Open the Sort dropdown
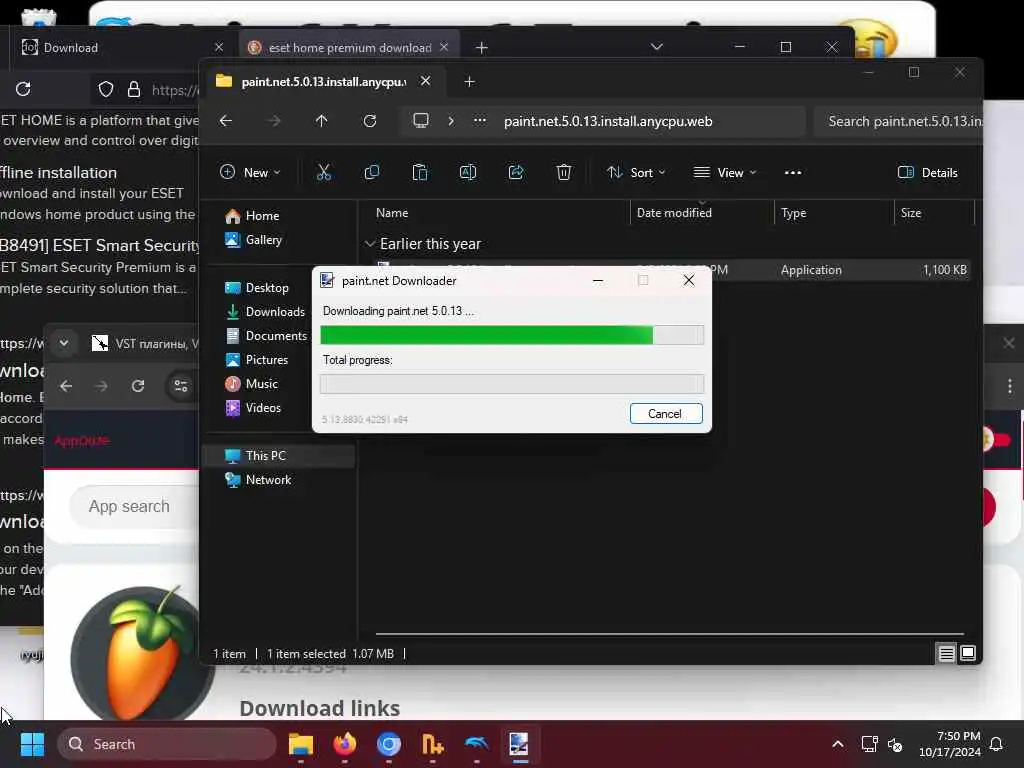The height and width of the screenshot is (768, 1024). pyautogui.click(x=635, y=172)
